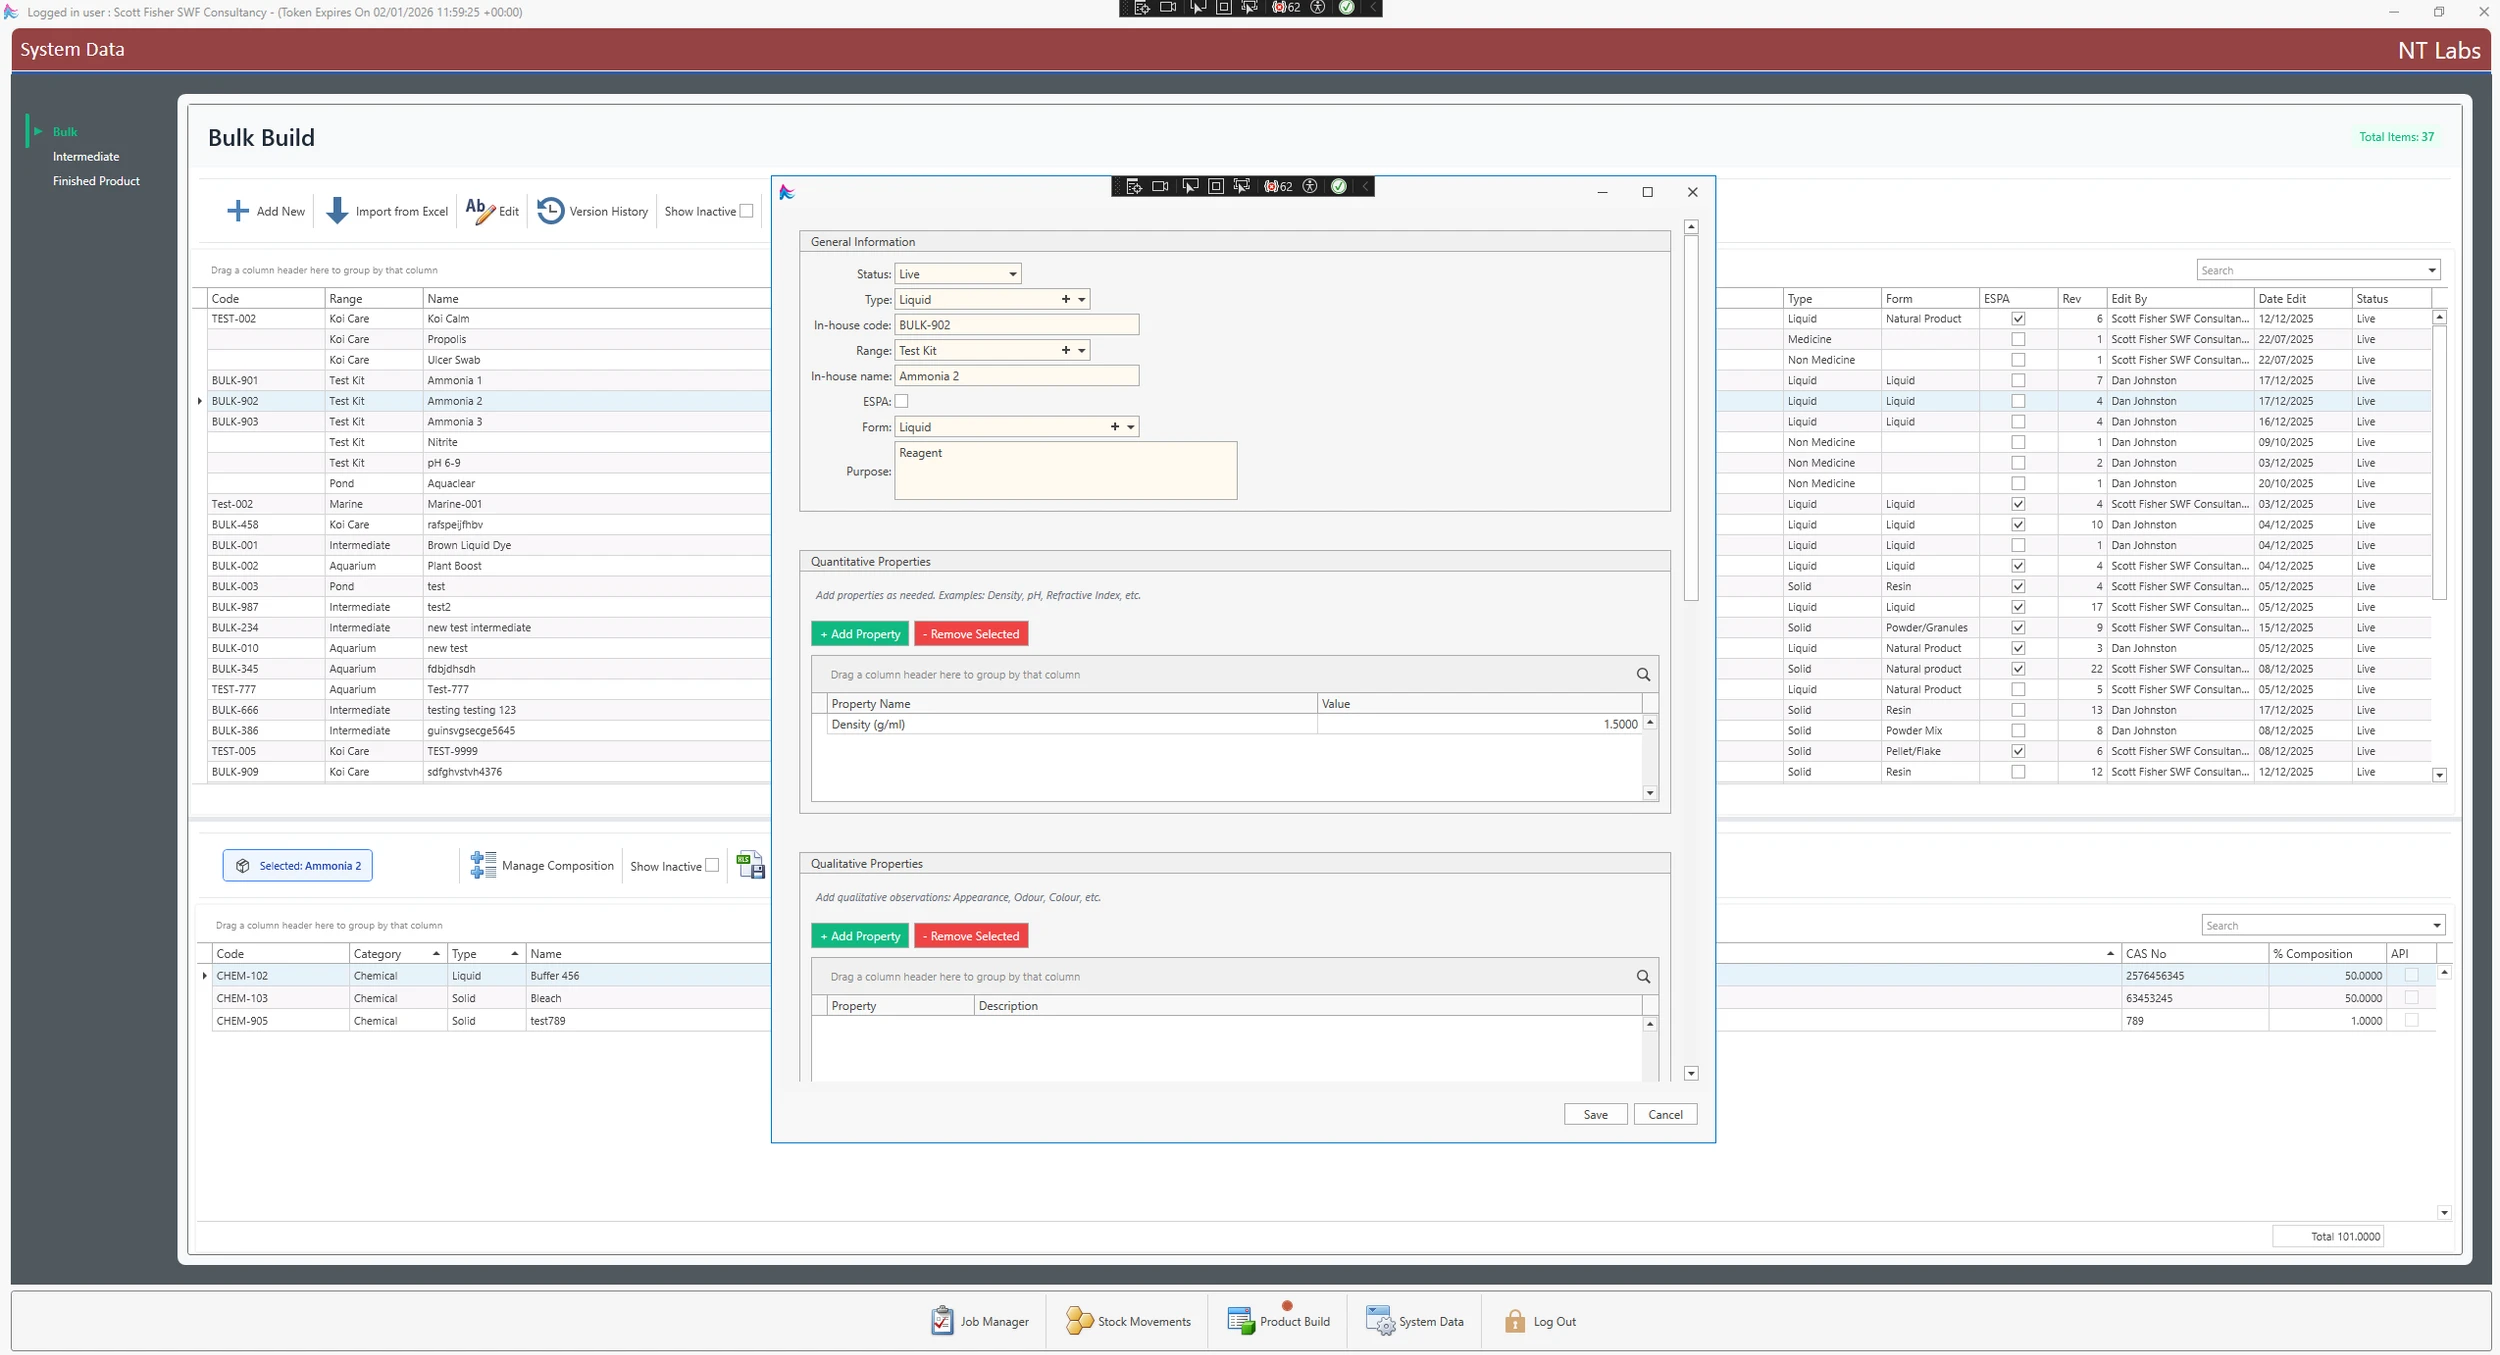Click green Add Property under Quantitative Properties
Viewport: 2500px width, 1355px height.
(x=860, y=634)
